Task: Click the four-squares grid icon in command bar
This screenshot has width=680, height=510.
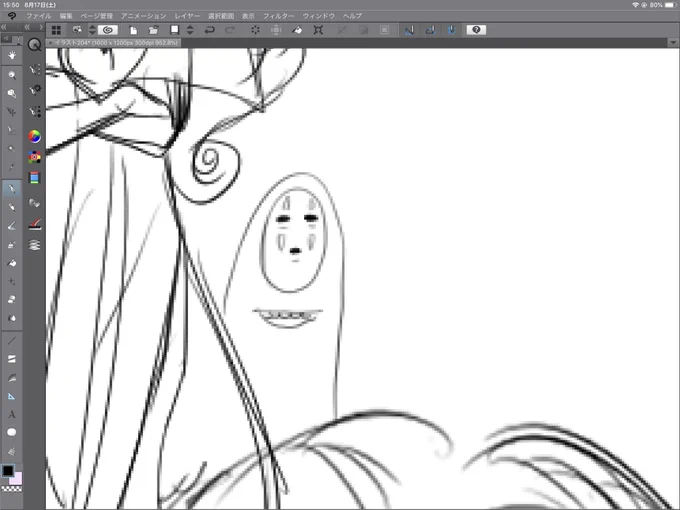Action: click(56, 30)
